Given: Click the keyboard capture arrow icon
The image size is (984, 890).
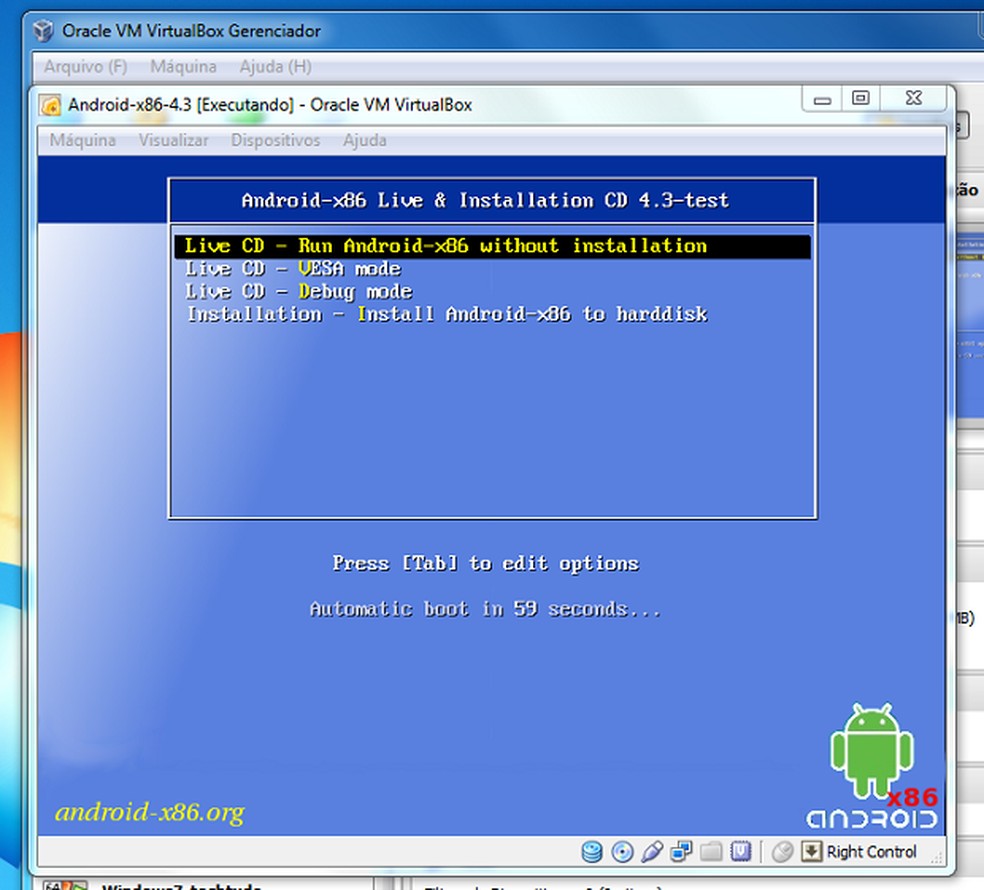Looking at the screenshot, I should point(811,852).
